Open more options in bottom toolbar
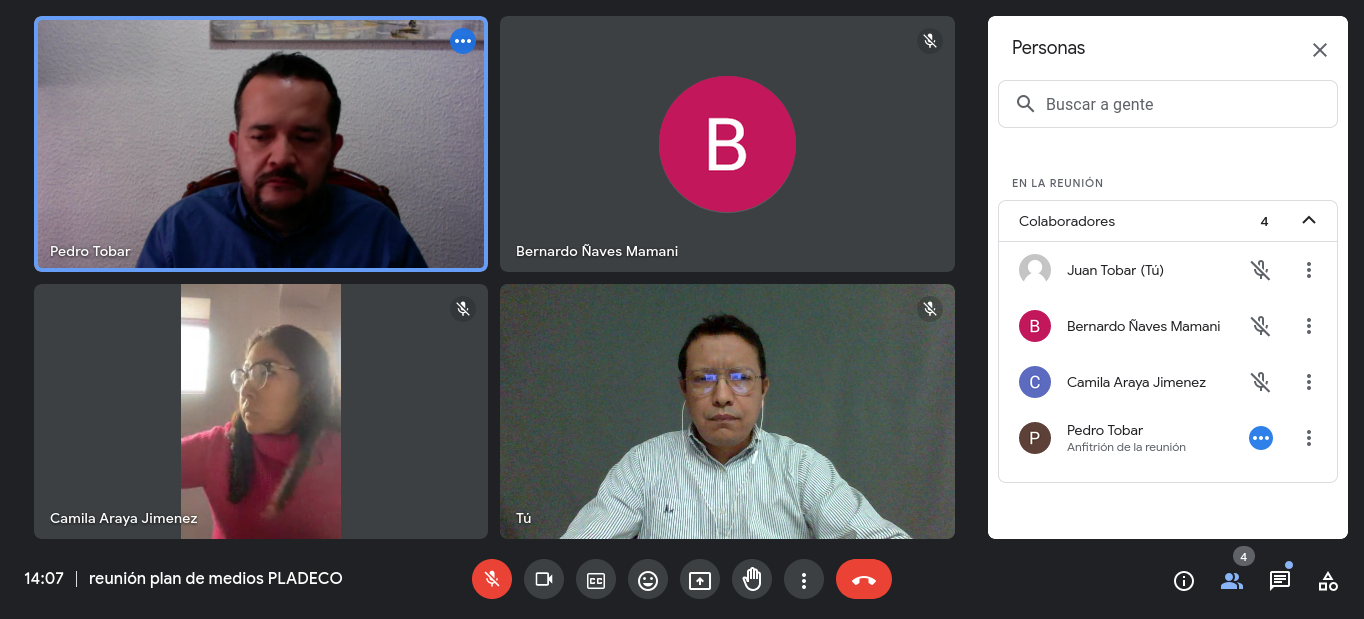1364x619 pixels. [x=804, y=579]
